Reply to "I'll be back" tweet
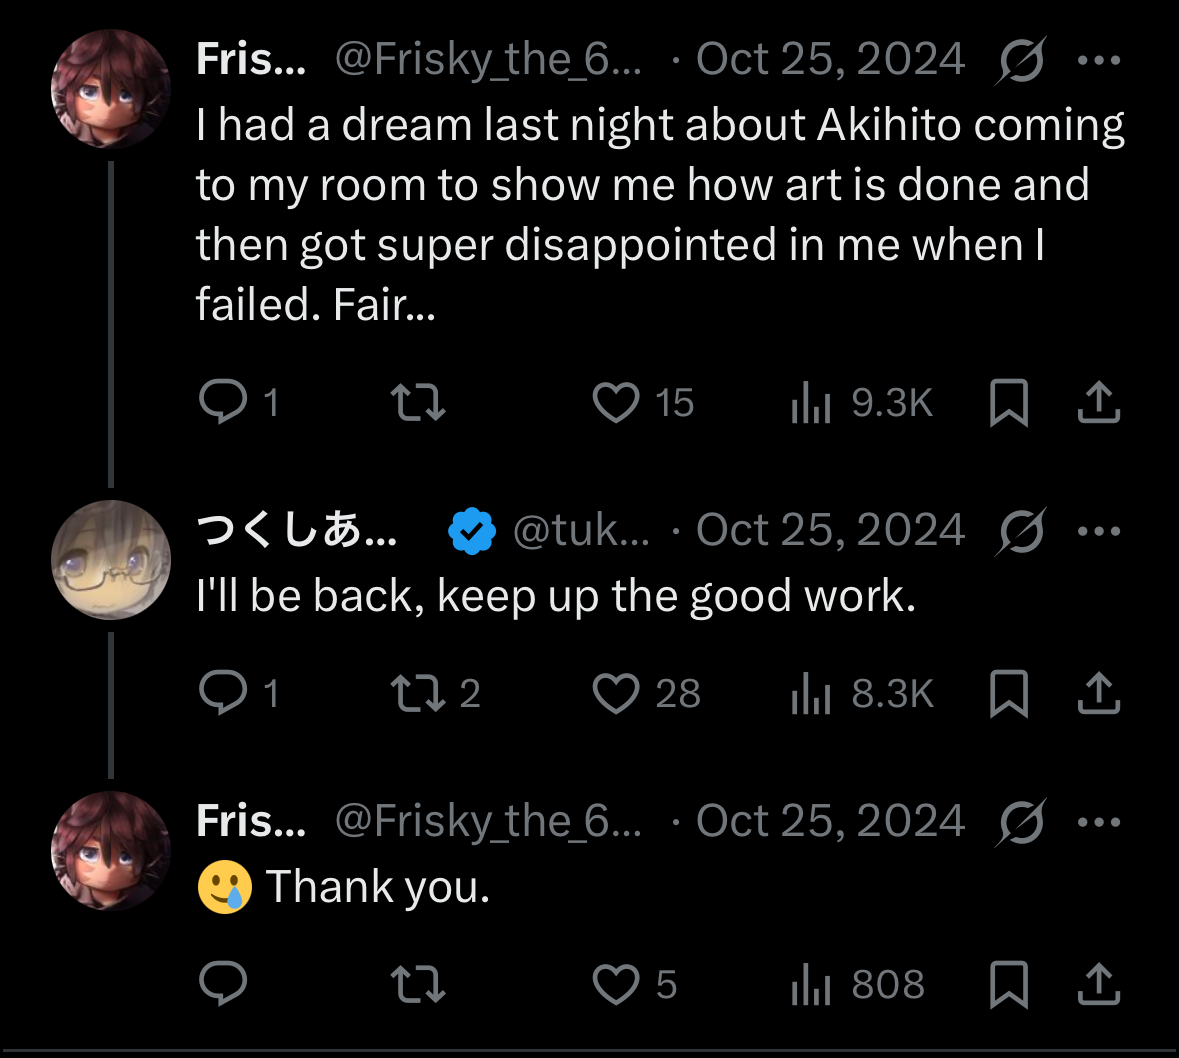Image resolution: width=1179 pixels, height=1058 pixels. click(x=222, y=693)
